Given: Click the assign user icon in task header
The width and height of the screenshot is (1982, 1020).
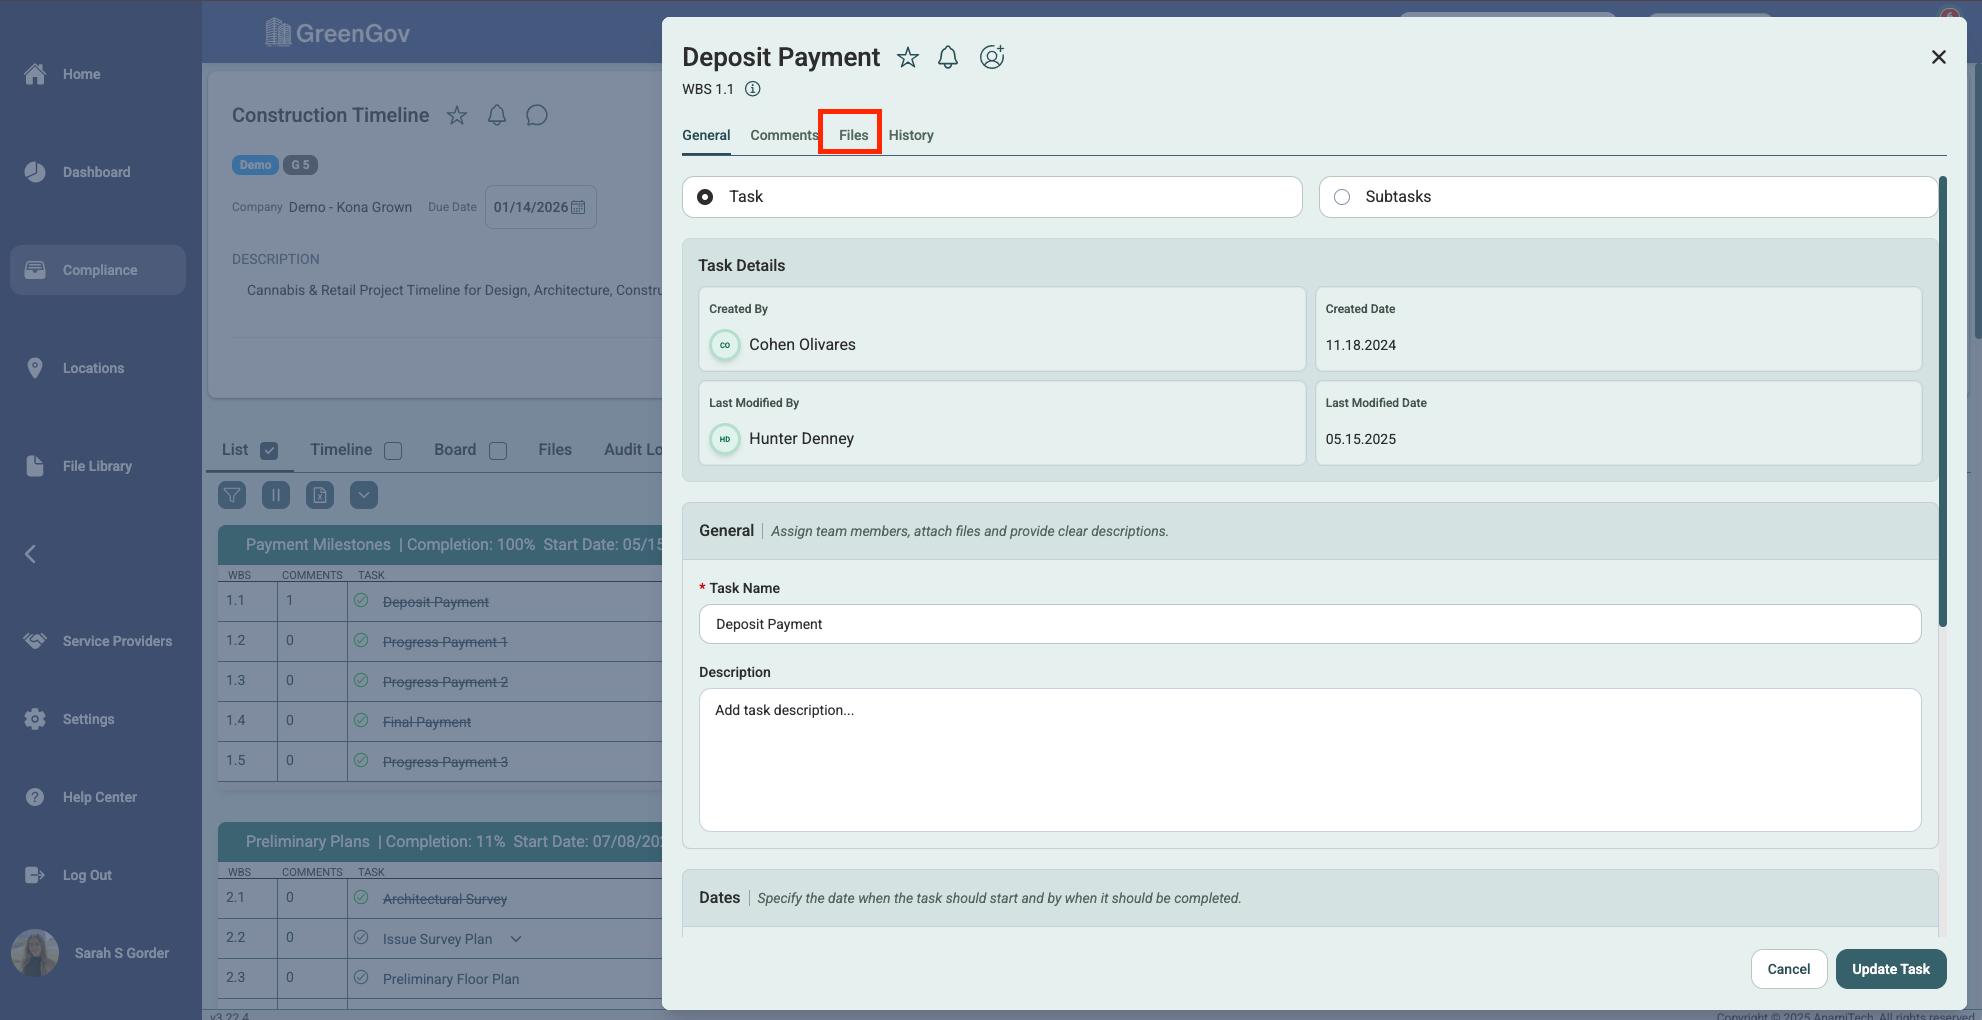Looking at the screenshot, I should (x=991, y=58).
